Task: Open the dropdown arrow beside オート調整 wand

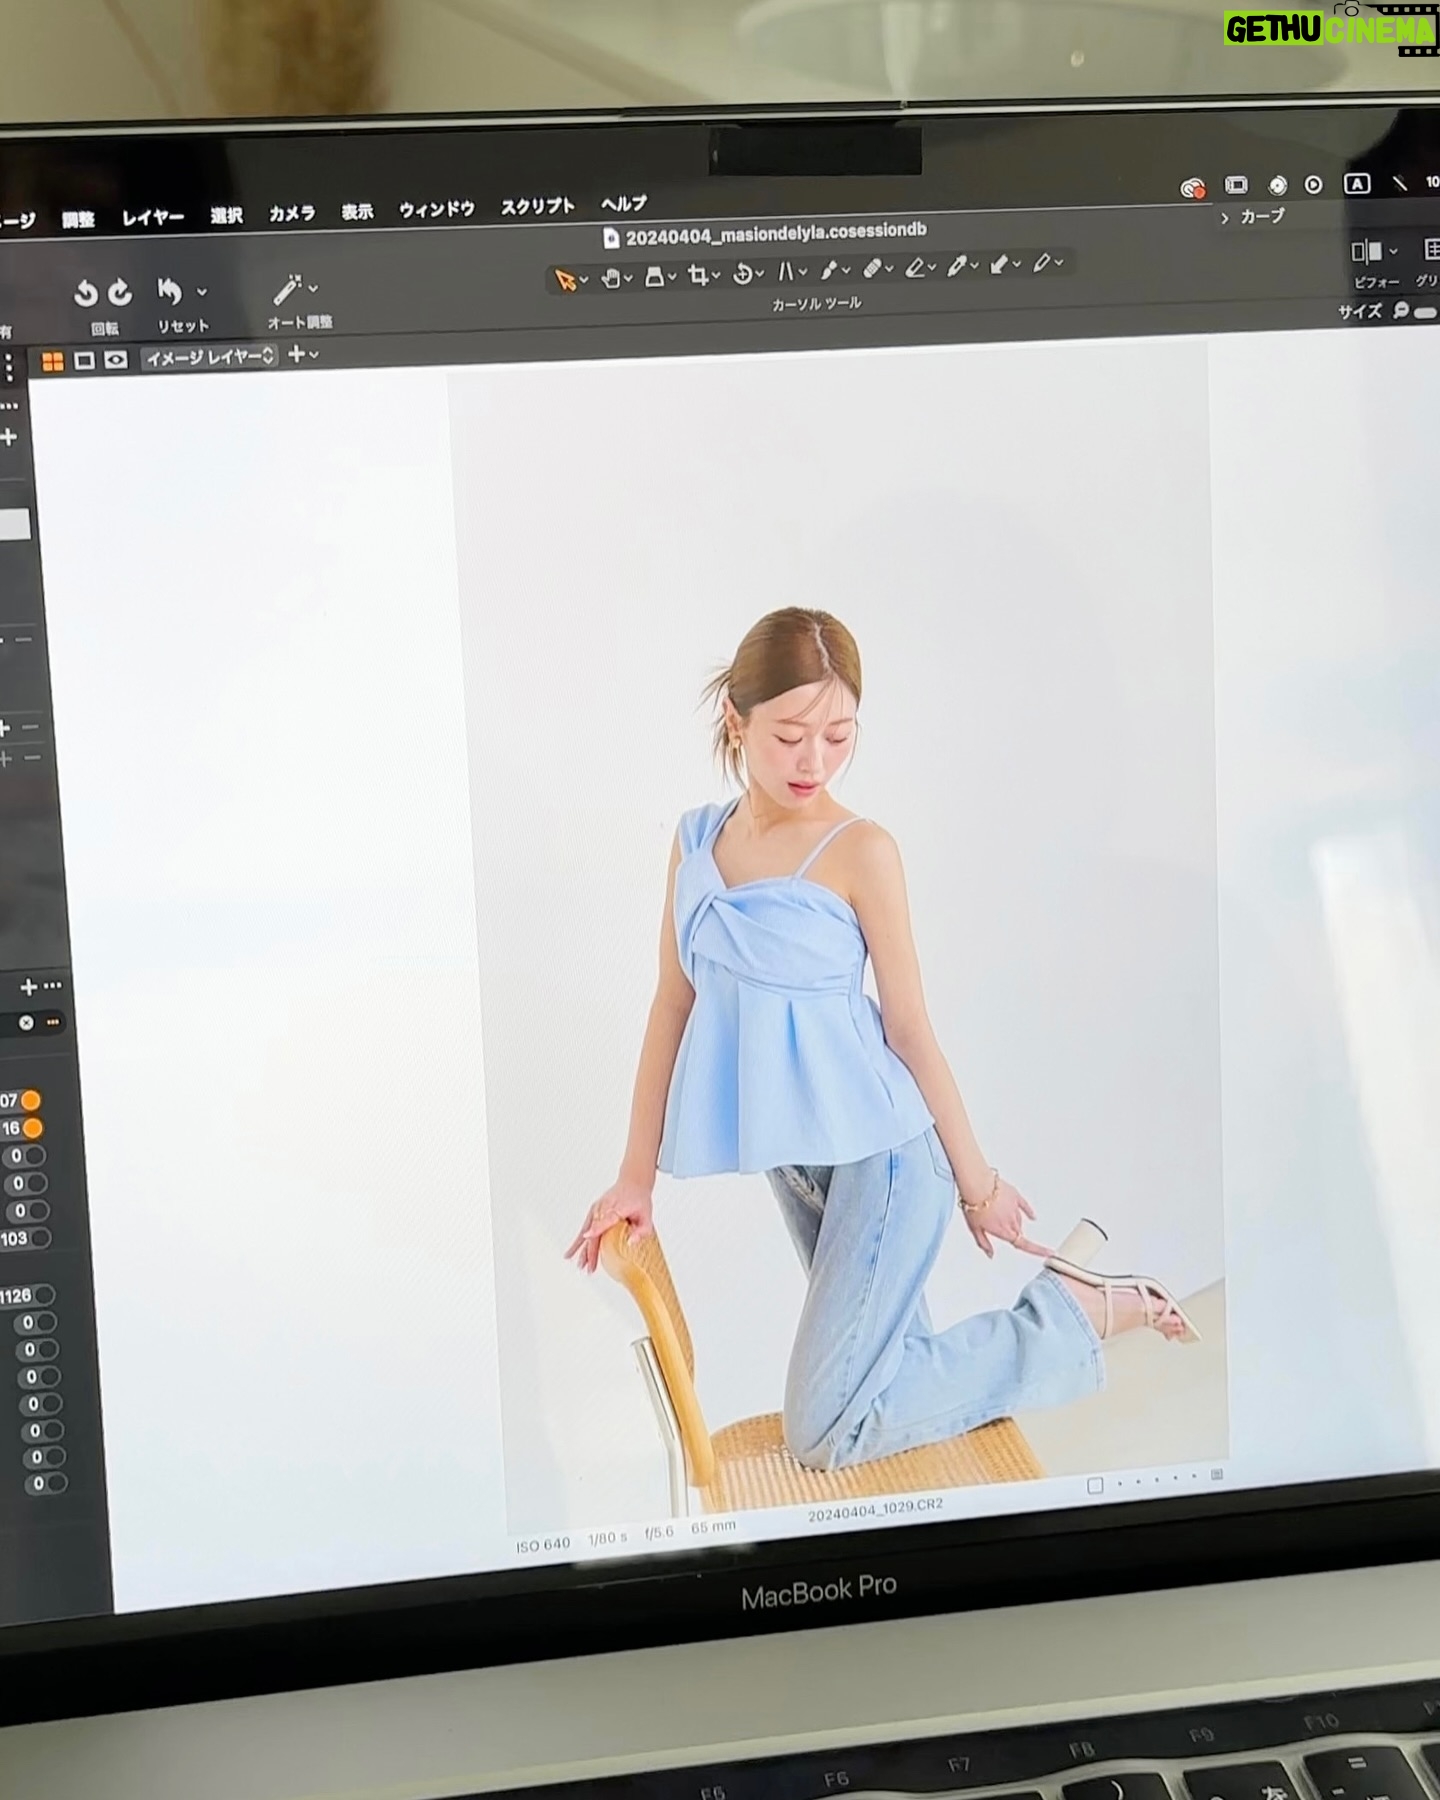Action: pos(313,288)
